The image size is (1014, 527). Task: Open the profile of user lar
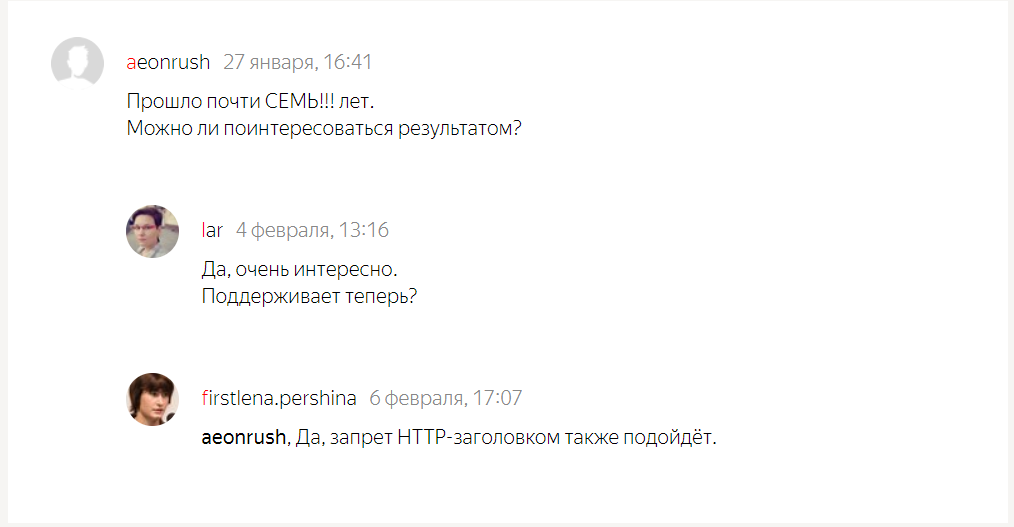(212, 230)
